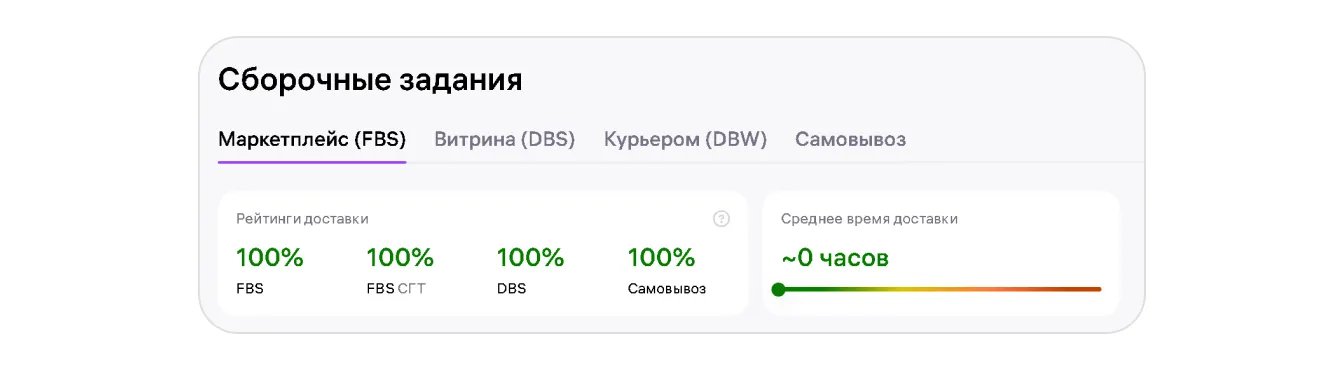The width and height of the screenshot is (1344, 370).
Task: Click the Среднее время доставки label
Action: click(x=869, y=219)
